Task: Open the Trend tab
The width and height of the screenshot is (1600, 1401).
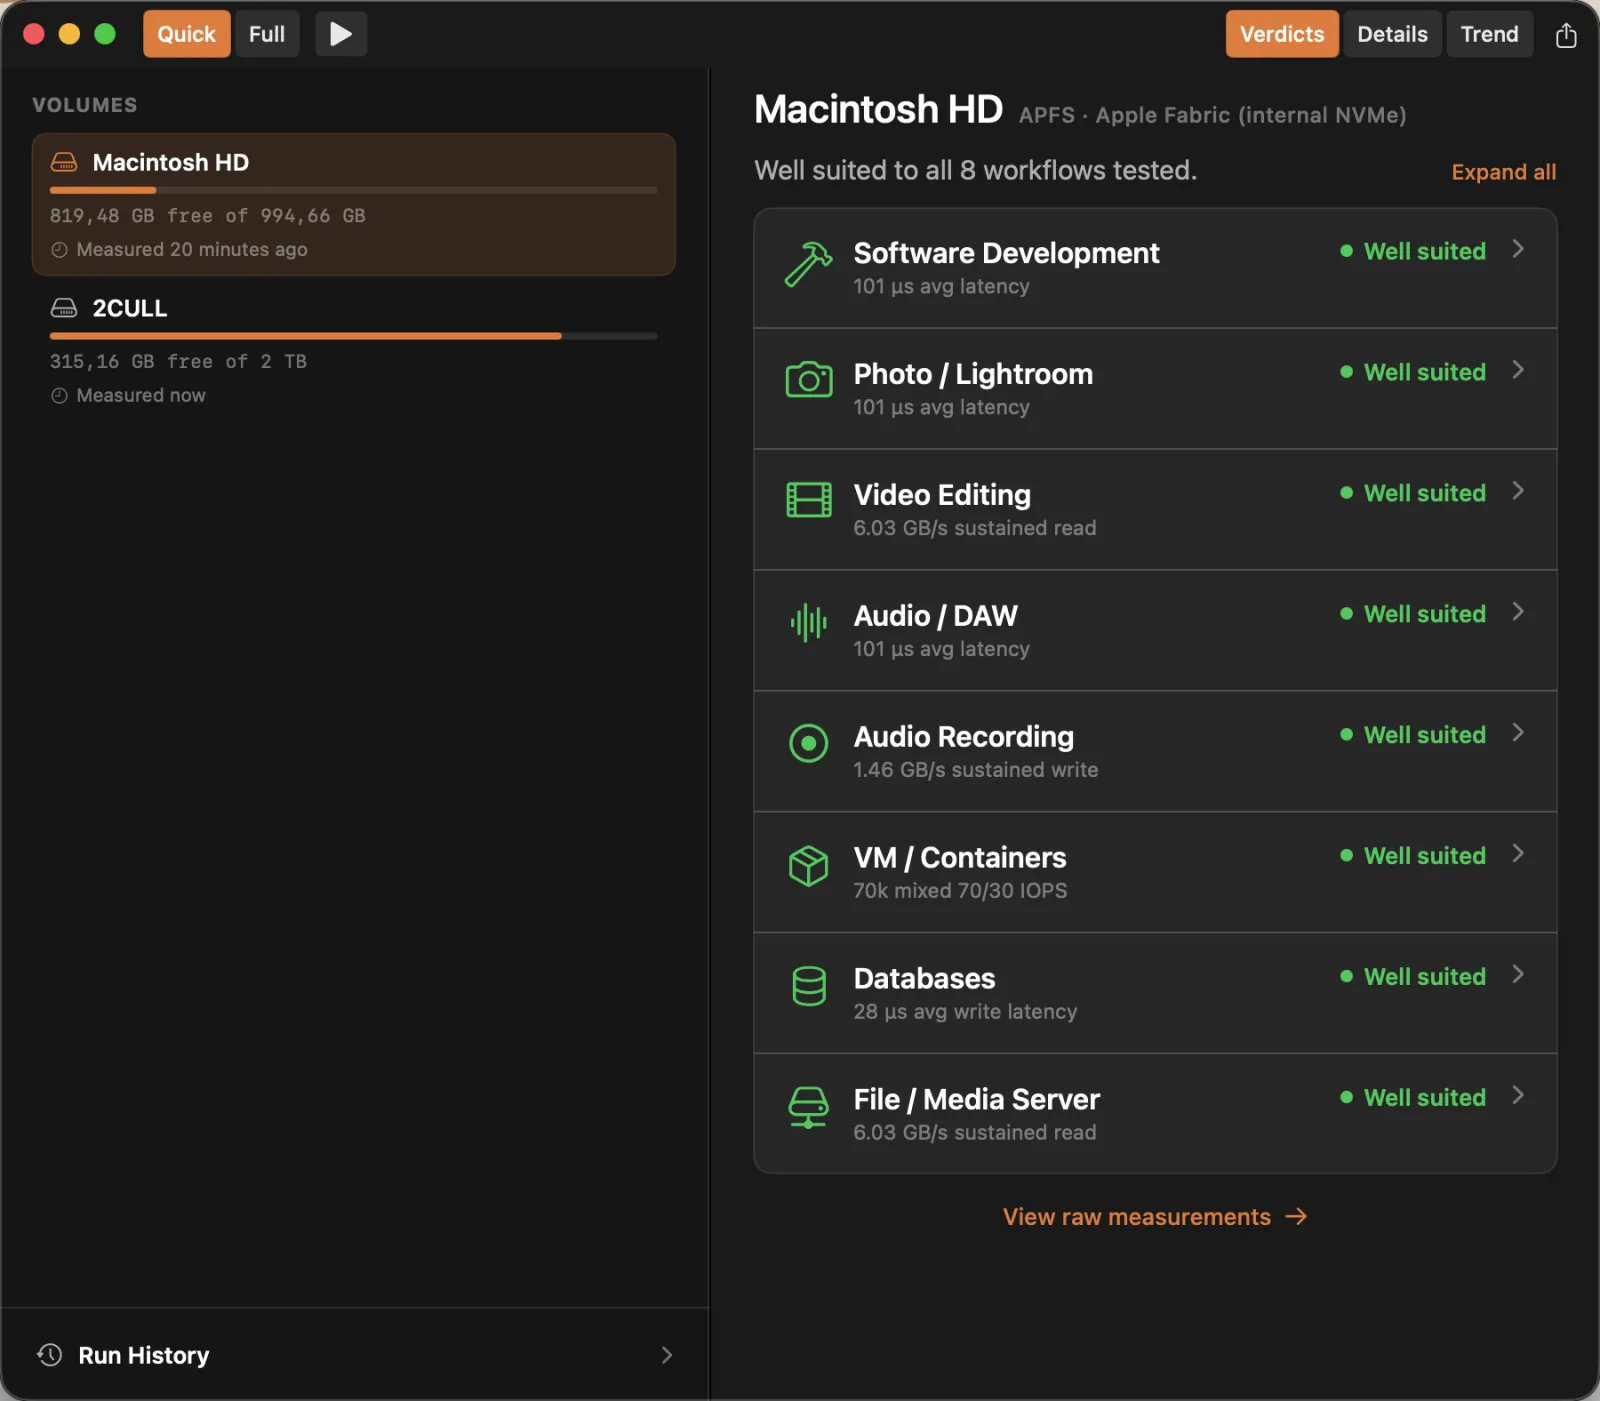Action: click(x=1489, y=34)
